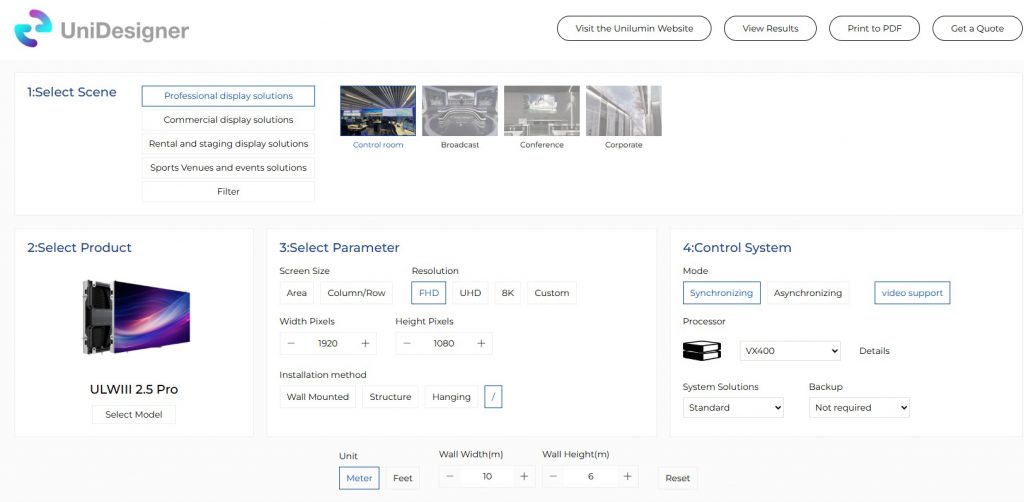Increase Width Pixels with plus button
The image size is (1024, 502).
click(365, 343)
